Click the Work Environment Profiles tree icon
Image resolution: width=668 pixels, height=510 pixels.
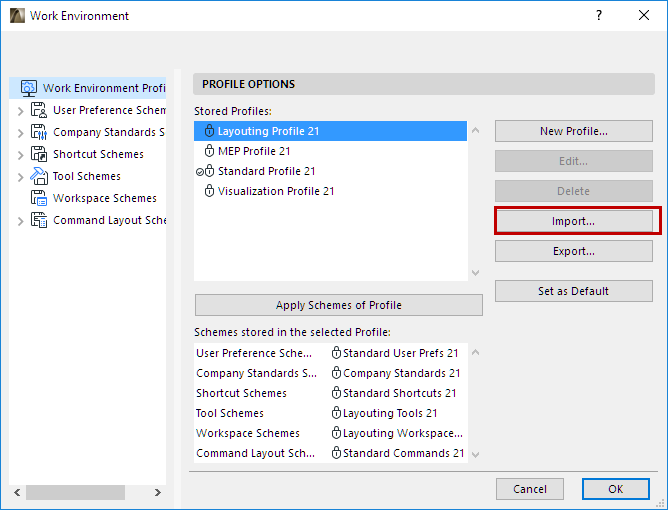(x=28, y=88)
